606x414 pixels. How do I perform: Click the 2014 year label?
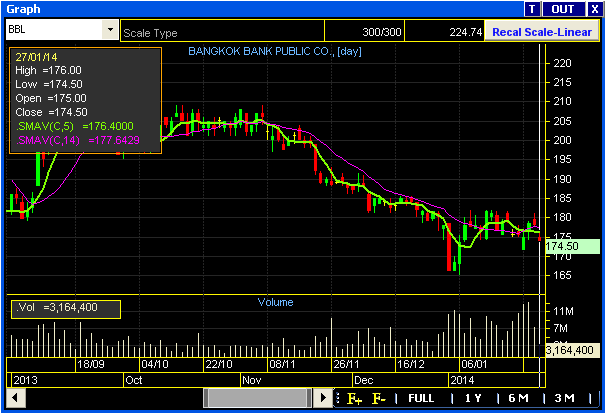coord(462,380)
